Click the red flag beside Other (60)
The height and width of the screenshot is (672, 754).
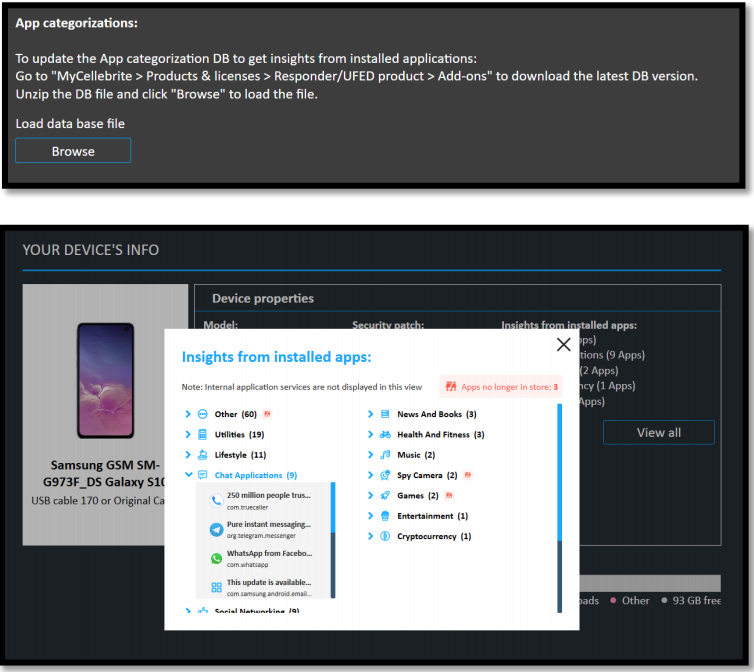(268, 414)
